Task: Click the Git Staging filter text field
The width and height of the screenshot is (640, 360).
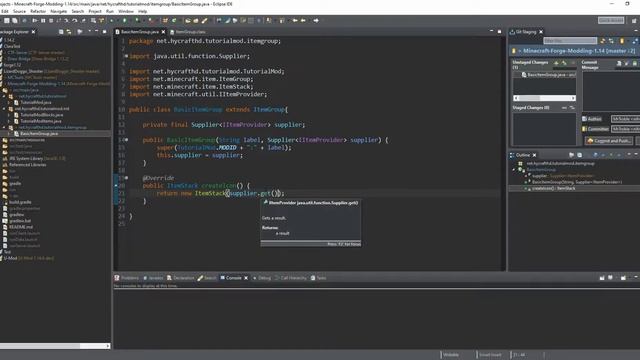Action: click(570, 41)
